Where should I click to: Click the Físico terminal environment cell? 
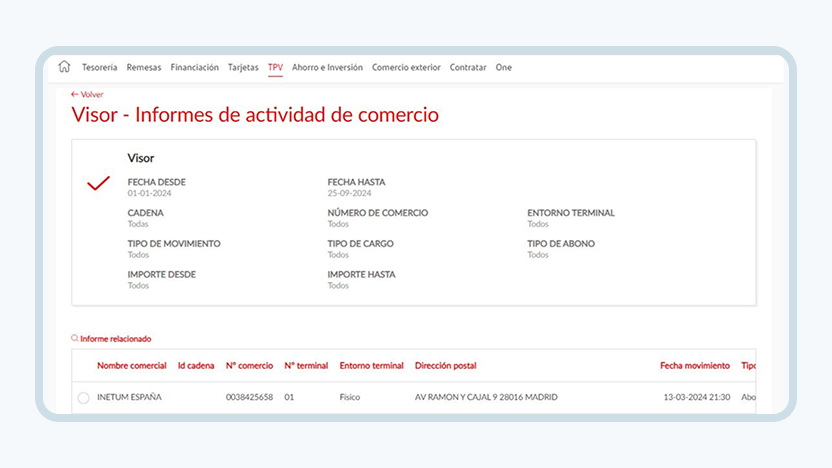click(350, 397)
